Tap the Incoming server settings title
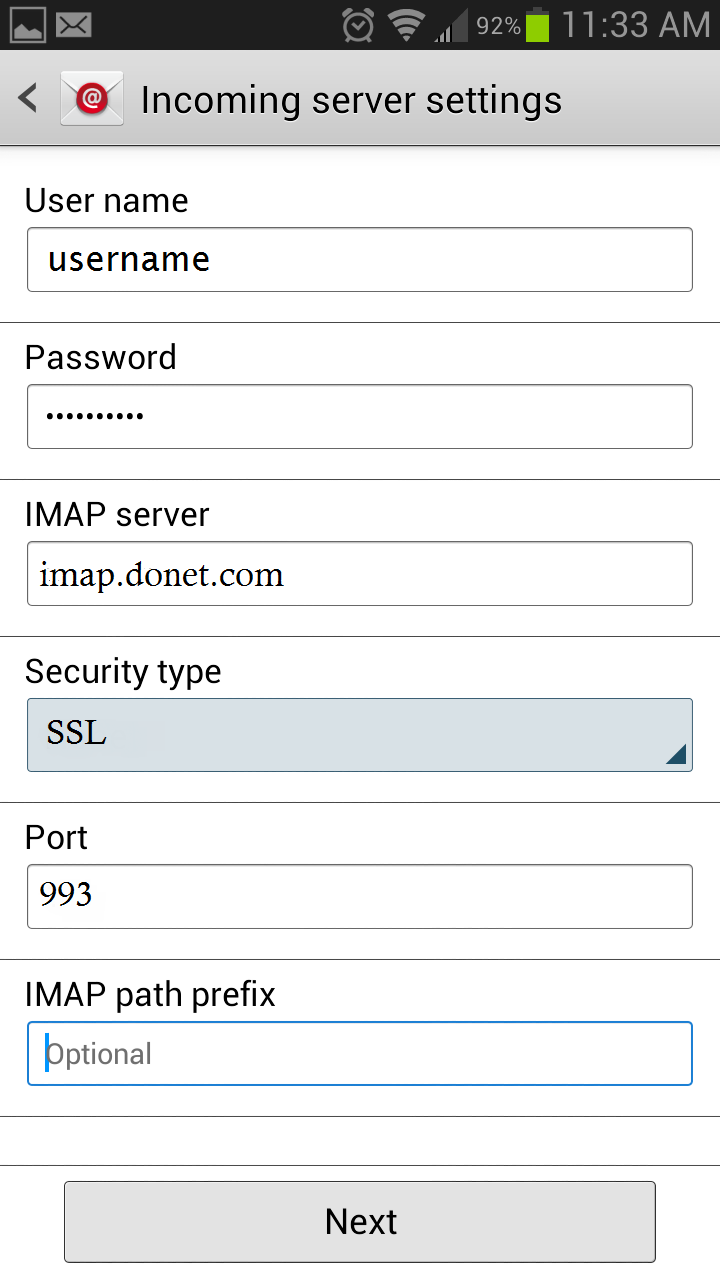 pos(351,100)
